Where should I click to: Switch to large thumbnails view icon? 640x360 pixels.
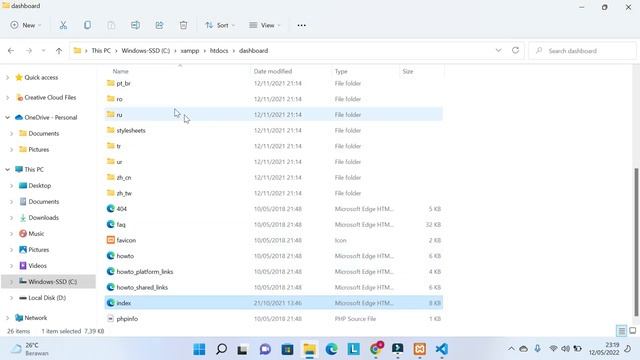(x=633, y=331)
